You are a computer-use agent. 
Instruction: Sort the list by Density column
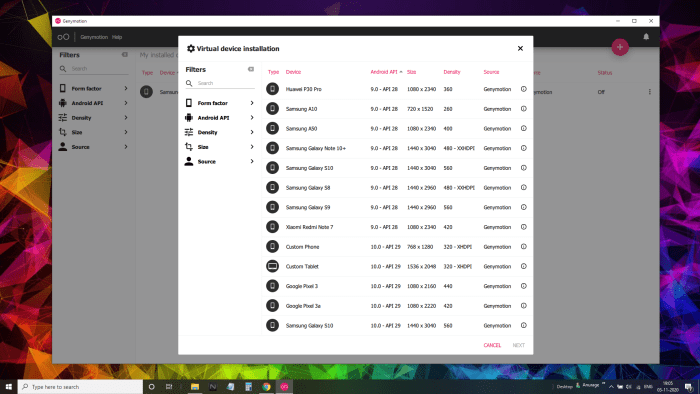[452, 72]
